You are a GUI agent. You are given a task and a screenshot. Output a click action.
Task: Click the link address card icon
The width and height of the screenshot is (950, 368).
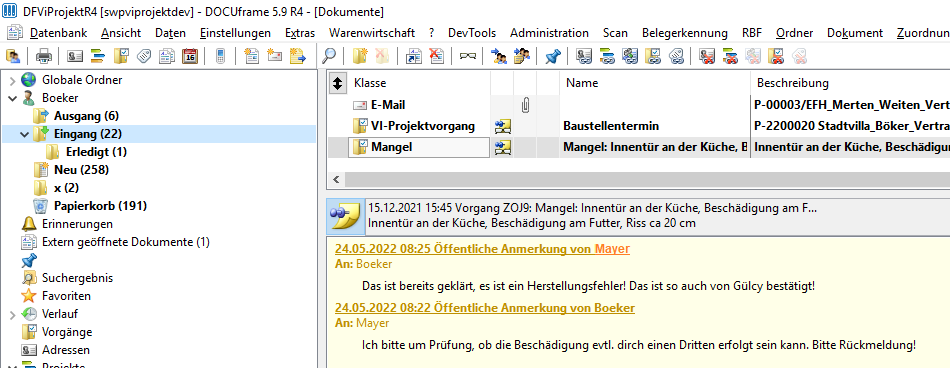(x=584, y=57)
